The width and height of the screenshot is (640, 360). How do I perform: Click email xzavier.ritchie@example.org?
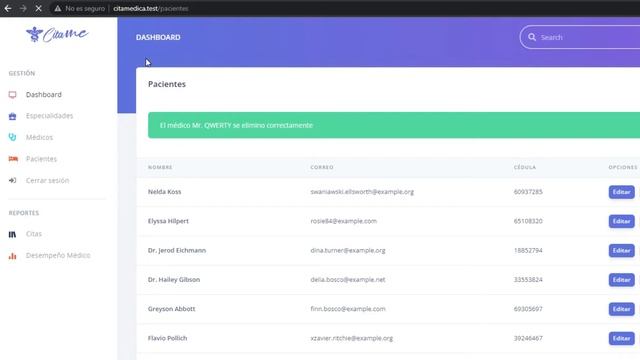coord(351,338)
